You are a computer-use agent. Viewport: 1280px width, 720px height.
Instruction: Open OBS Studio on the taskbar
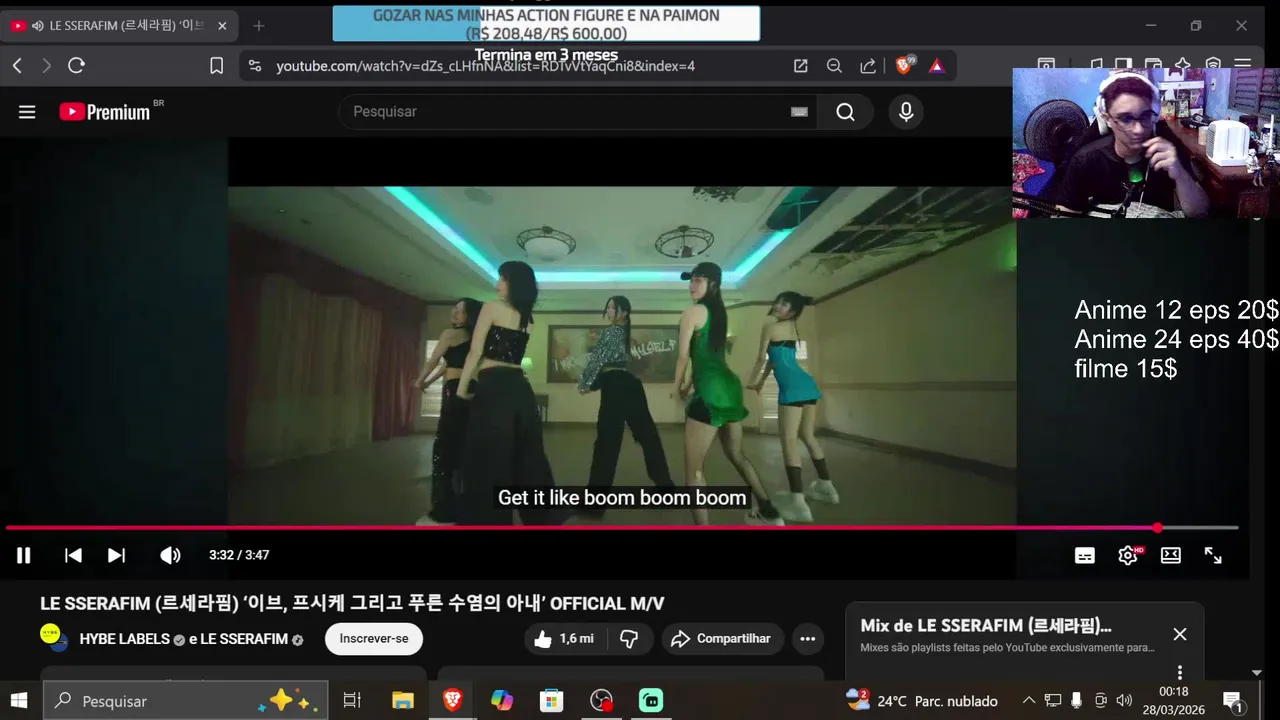click(x=601, y=701)
